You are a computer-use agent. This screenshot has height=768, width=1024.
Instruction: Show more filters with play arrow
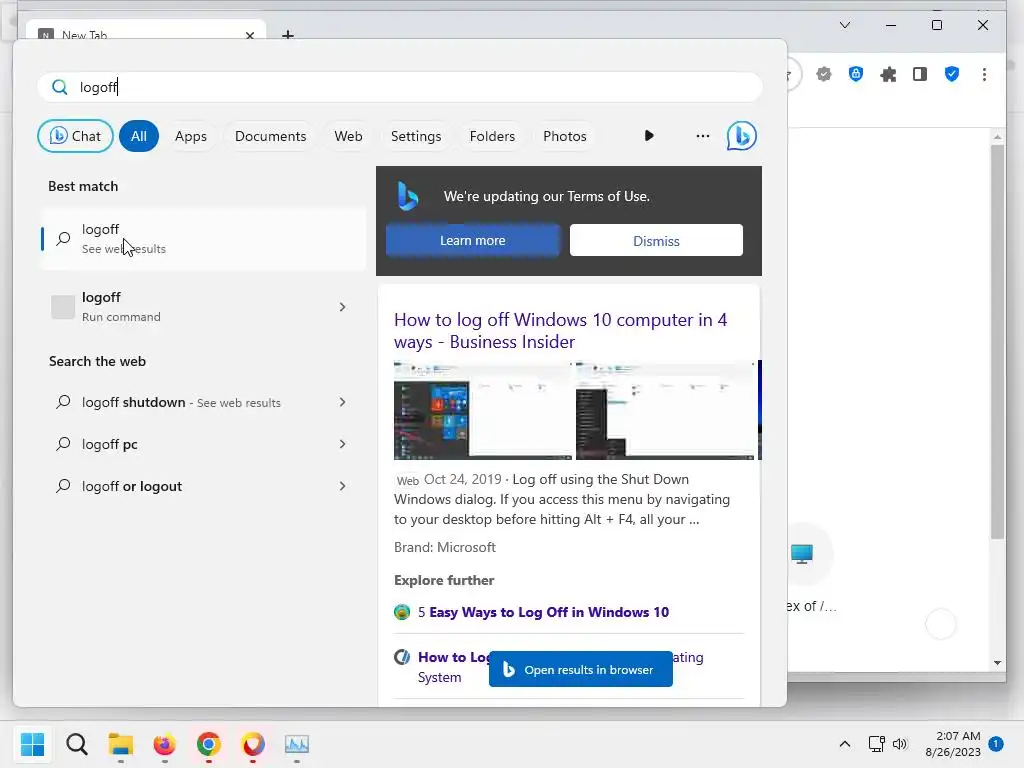[648, 136]
